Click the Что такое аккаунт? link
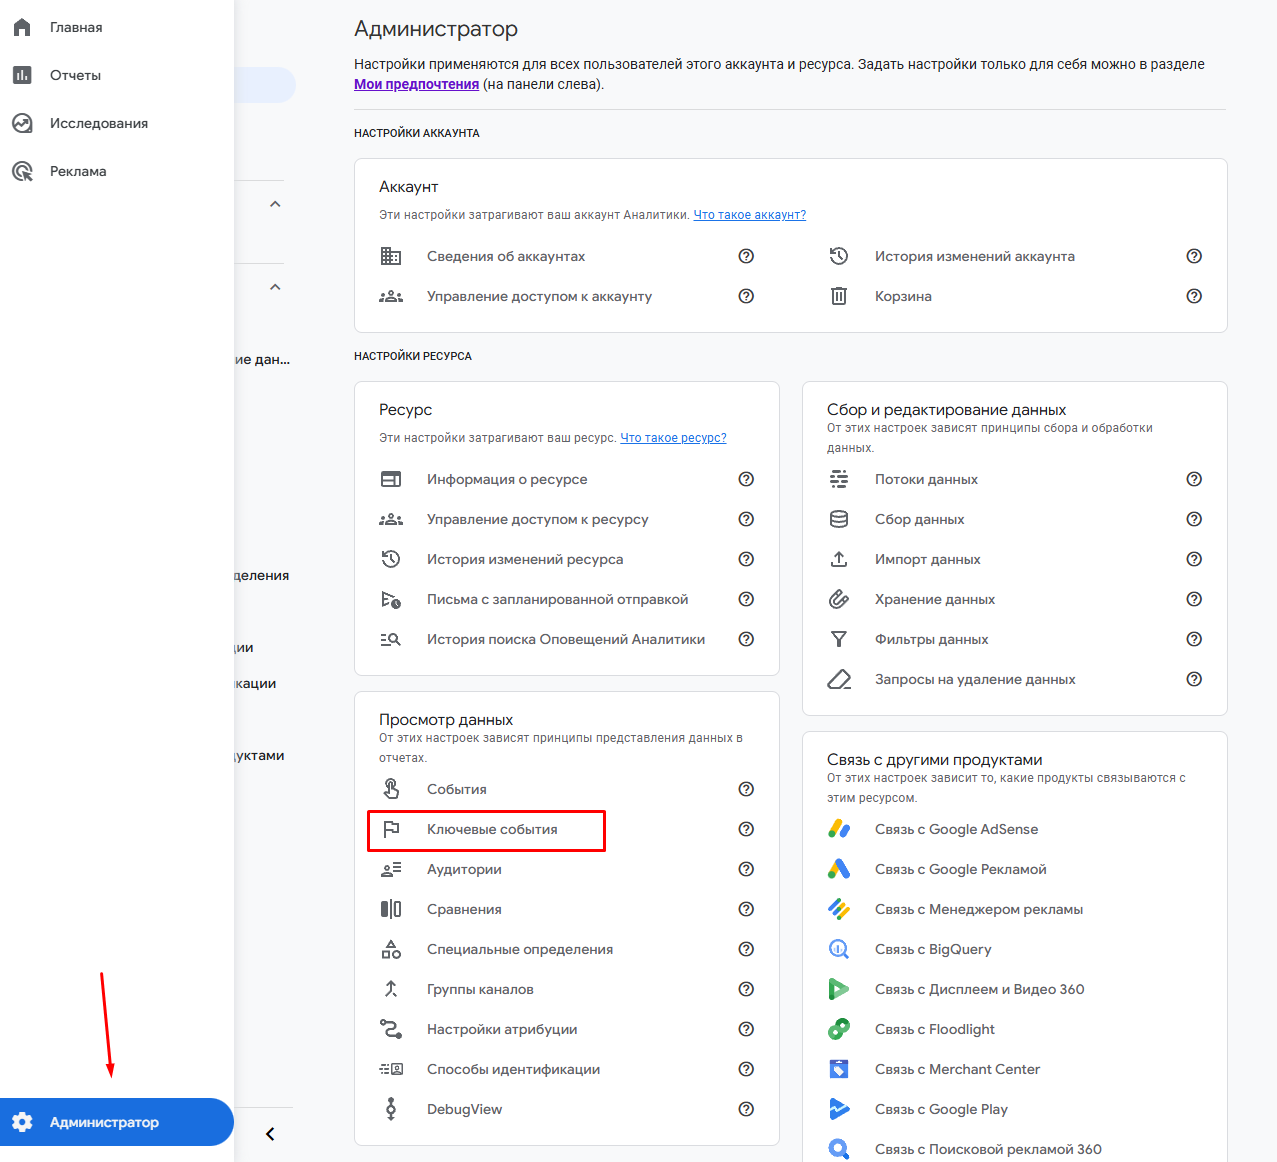Screen dimensions: 1277x1162 coord(749,215)
